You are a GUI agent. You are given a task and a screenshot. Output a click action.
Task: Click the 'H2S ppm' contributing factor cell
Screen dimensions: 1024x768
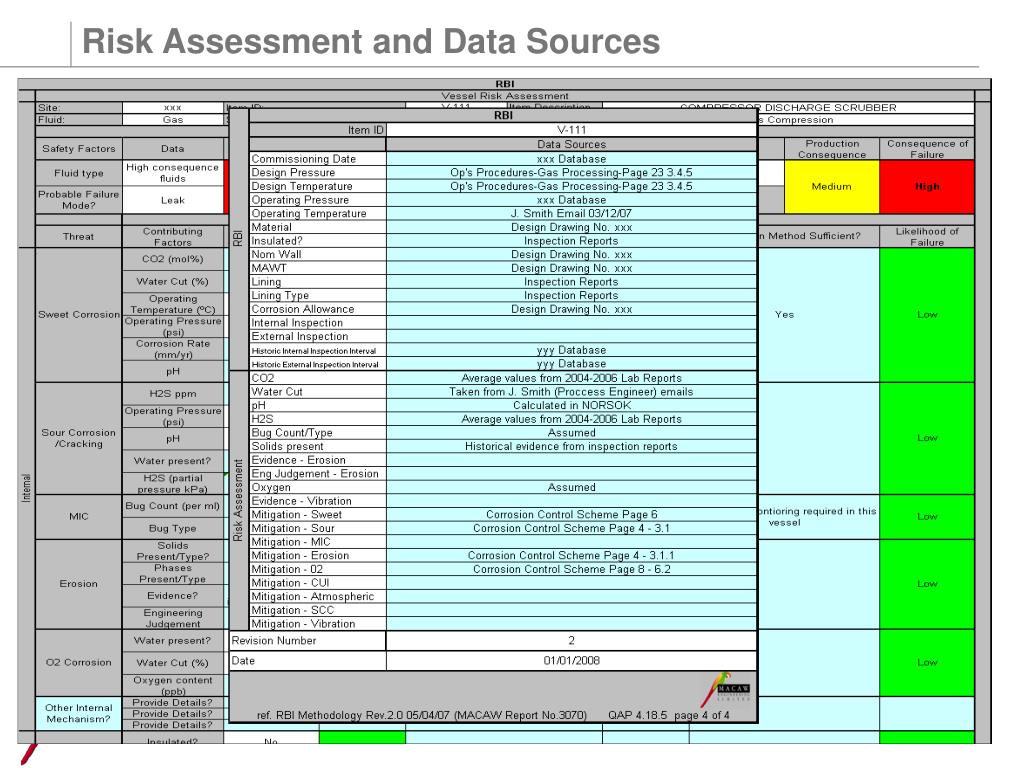pyautogui.click(x=172, y=394)
